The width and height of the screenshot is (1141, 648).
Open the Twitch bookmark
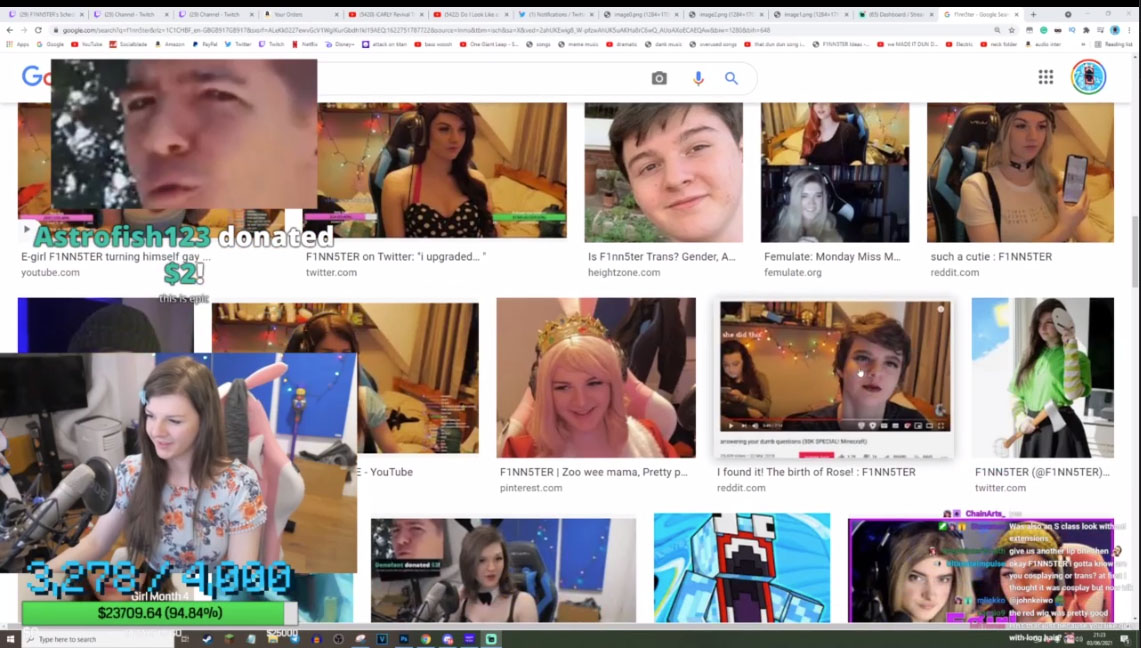point(271,44)
